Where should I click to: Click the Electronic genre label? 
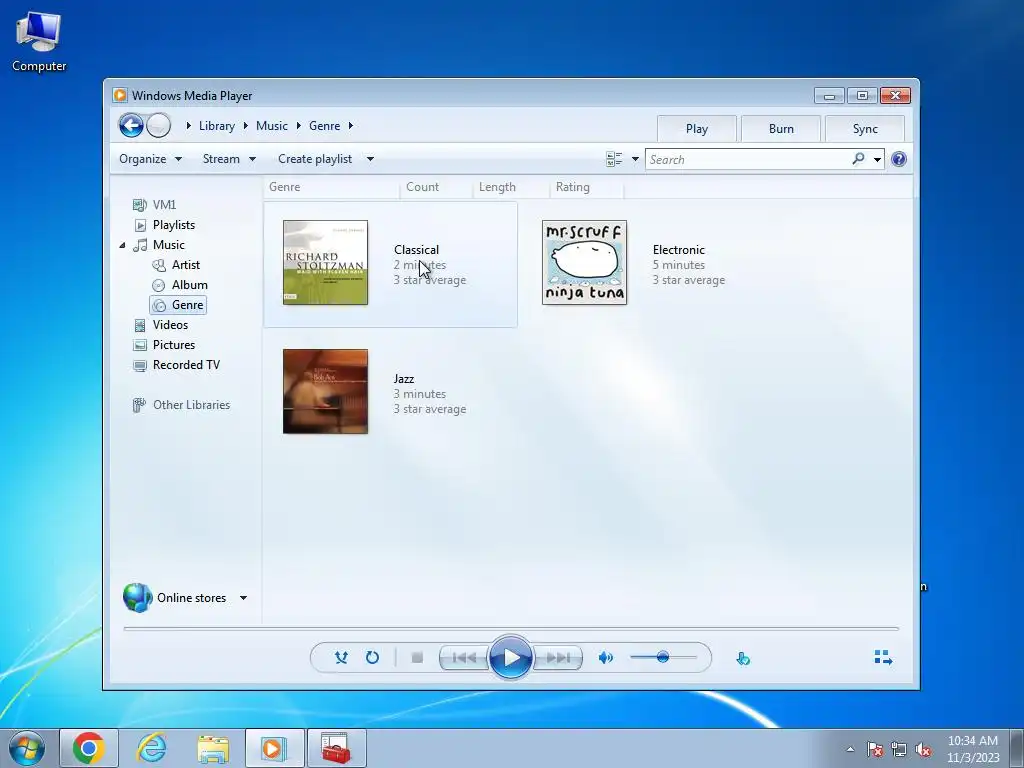[679, 249]
